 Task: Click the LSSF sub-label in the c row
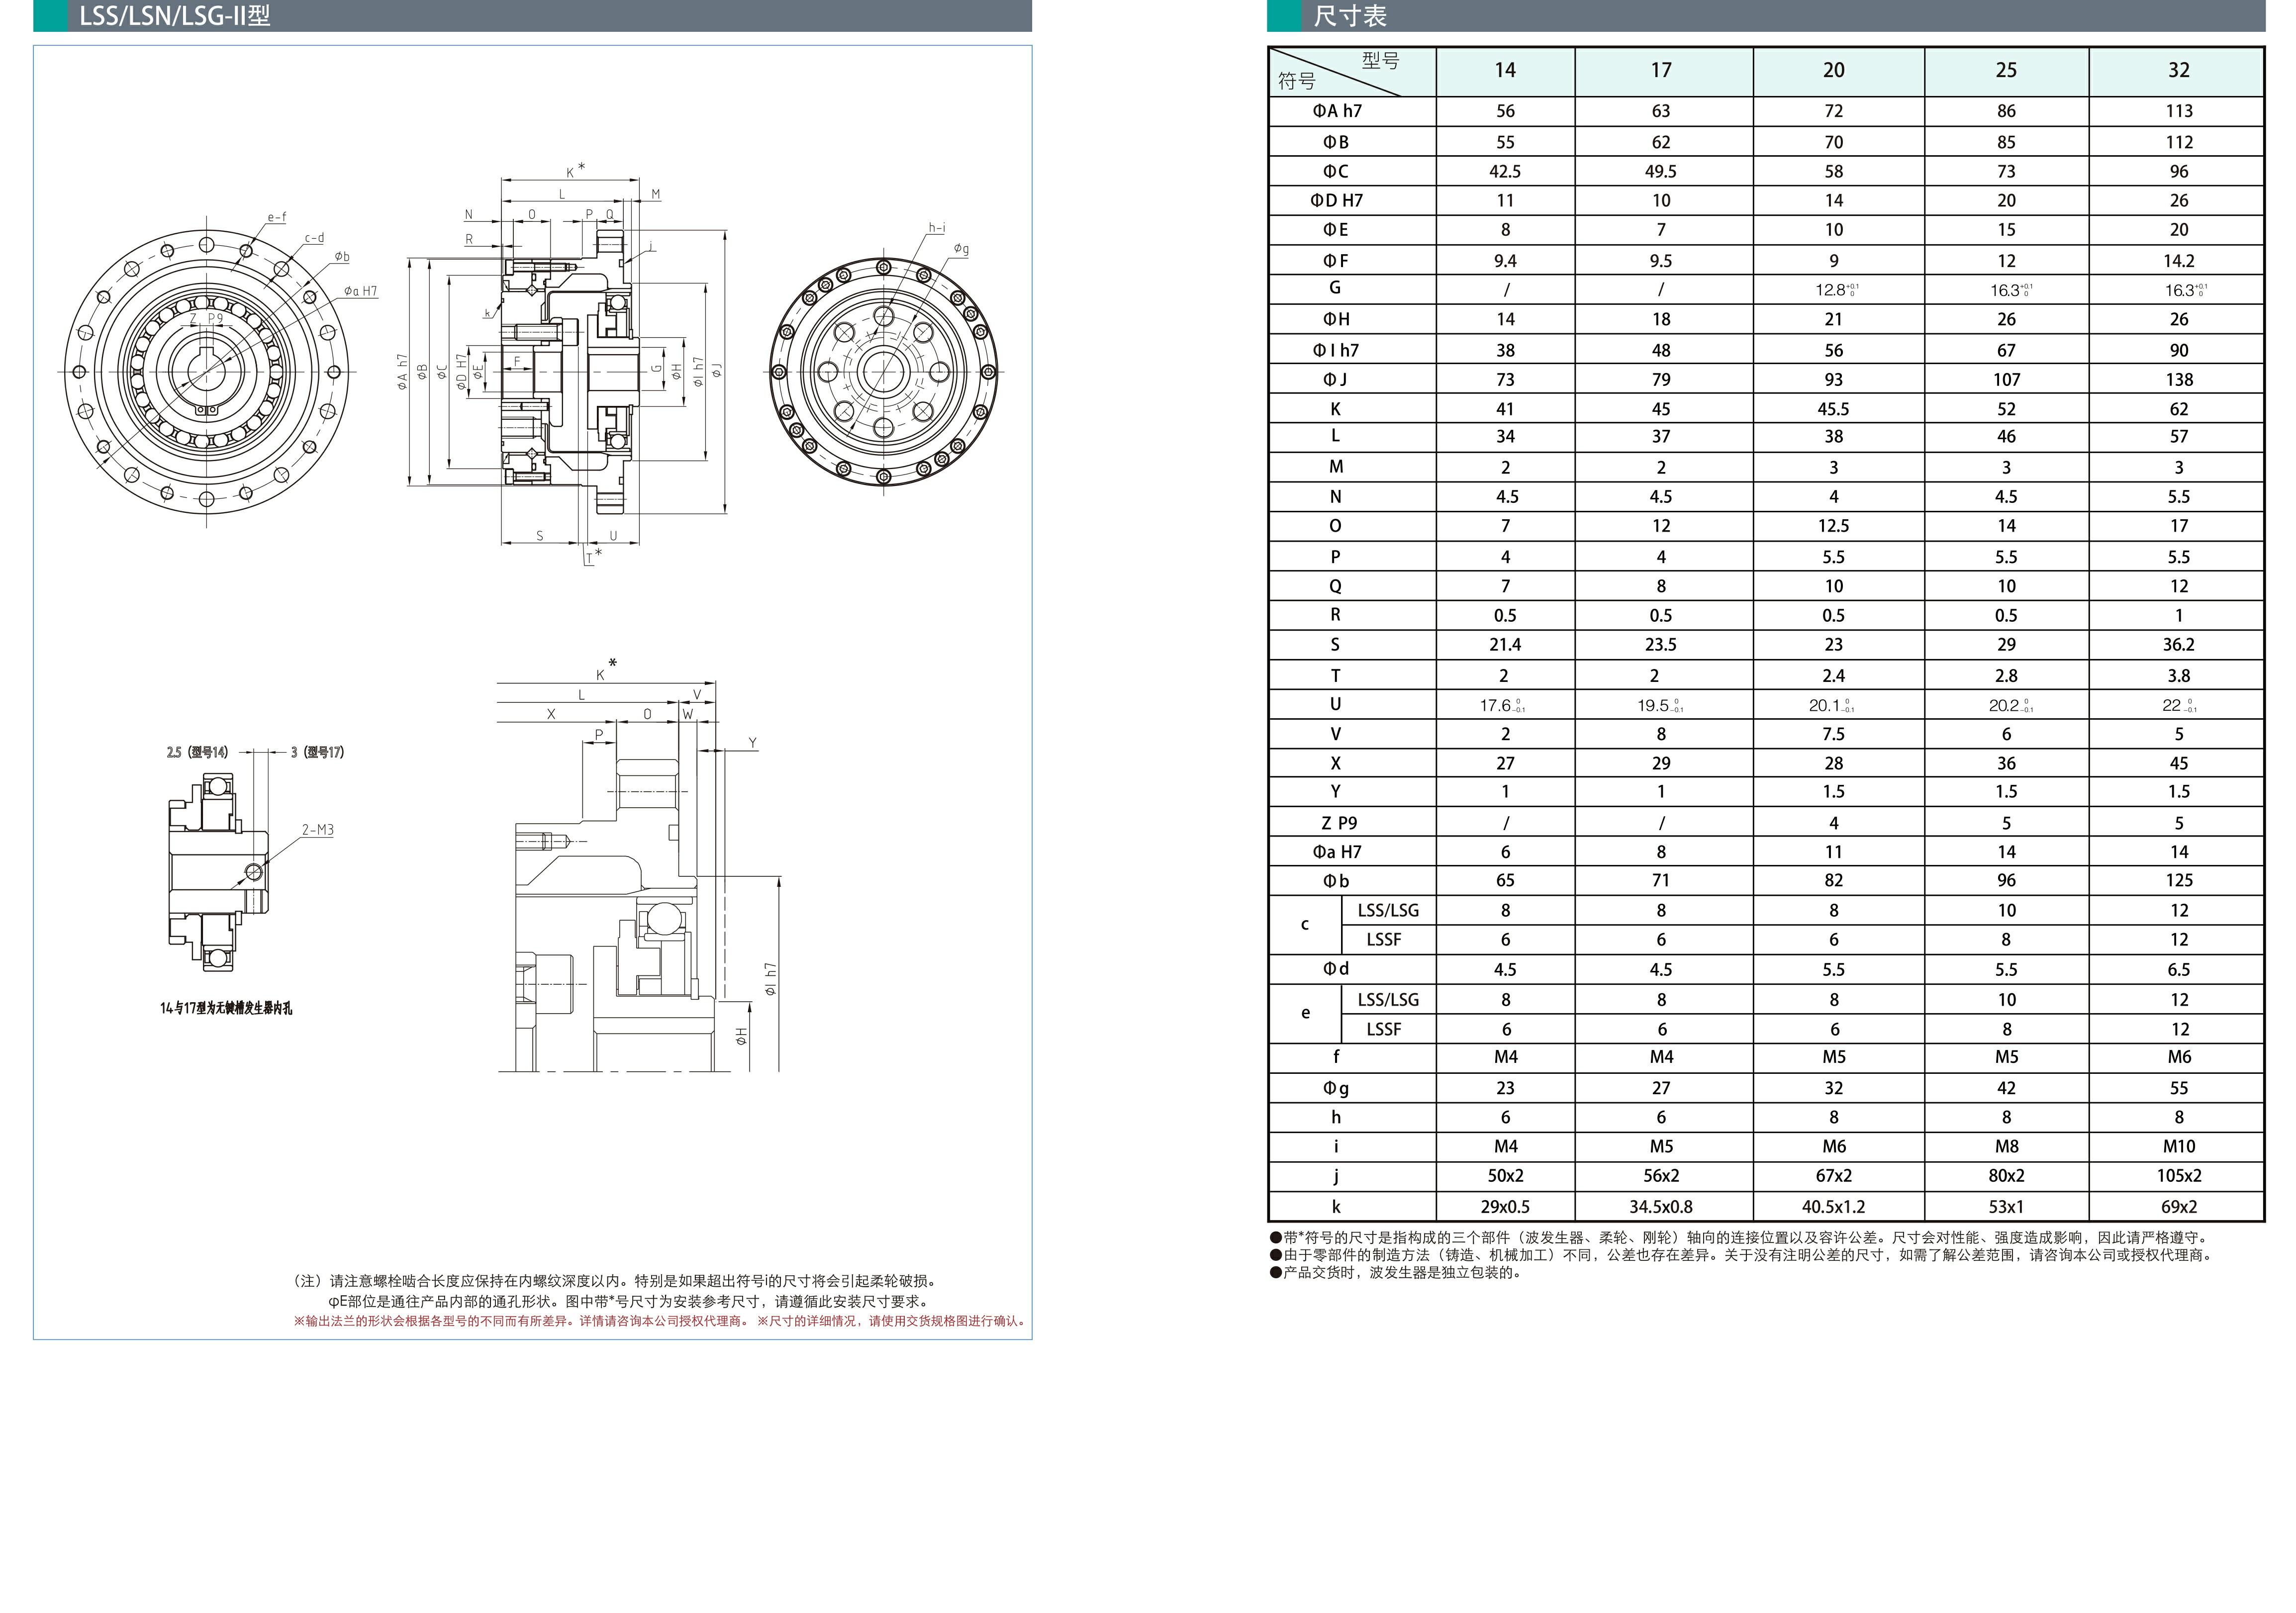pos(1385,940)
